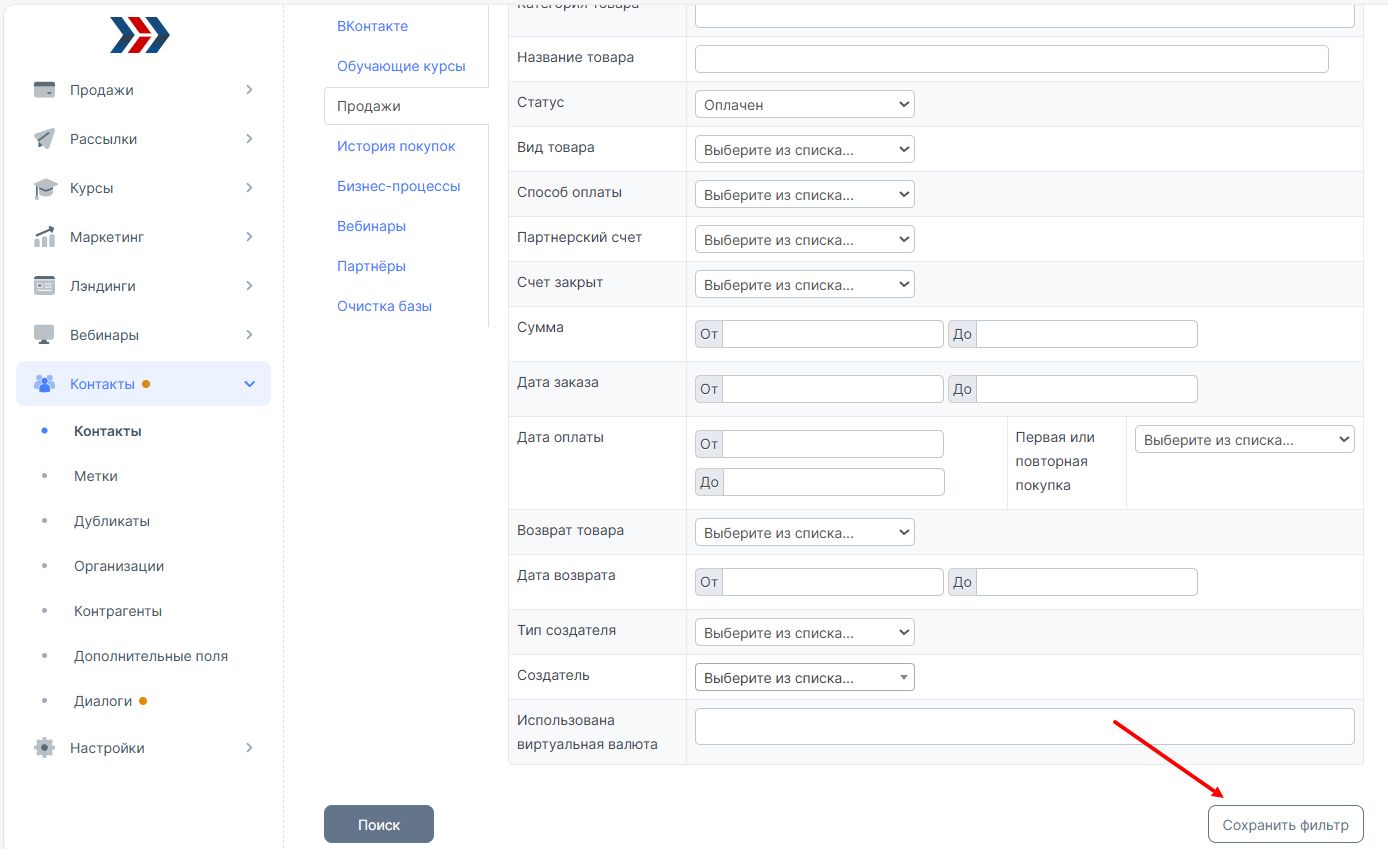Viewport: 1388px width, 849px height.
Task: Expand the Настройки sidebar chevron
Action: point(249,748)
